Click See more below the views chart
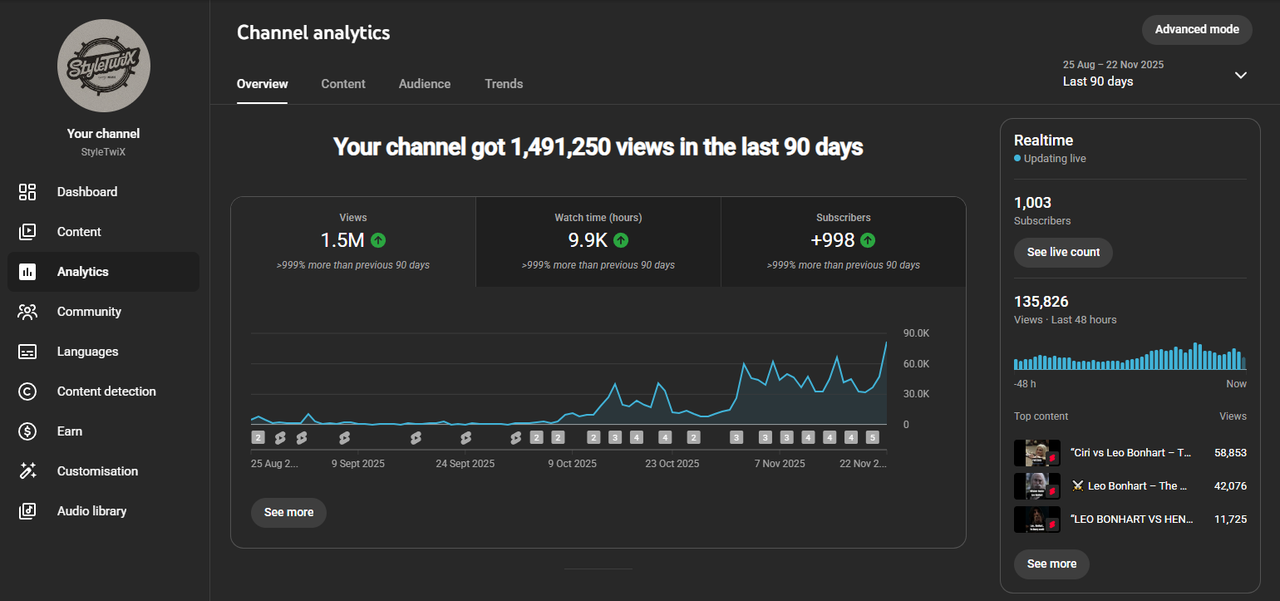The width and height of the screenshot is (1280, 601). click(x=289, y=512)
